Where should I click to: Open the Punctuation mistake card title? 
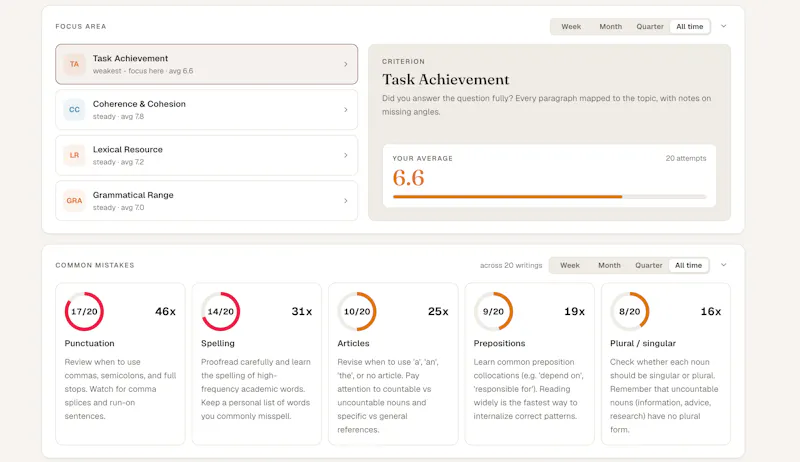click(89, 343)
